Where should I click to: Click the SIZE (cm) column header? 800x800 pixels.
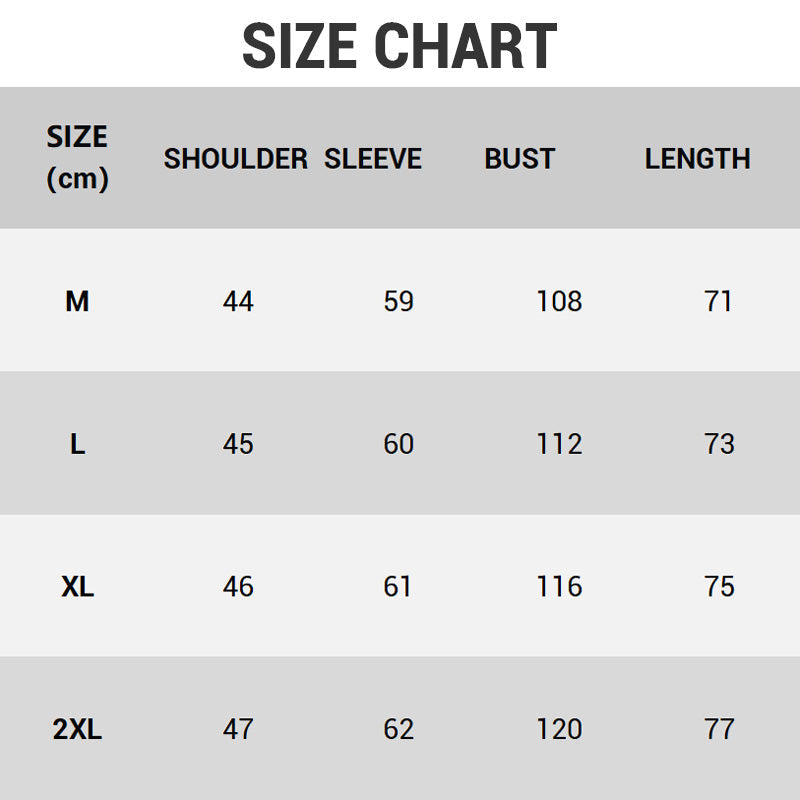click(77, 158)
